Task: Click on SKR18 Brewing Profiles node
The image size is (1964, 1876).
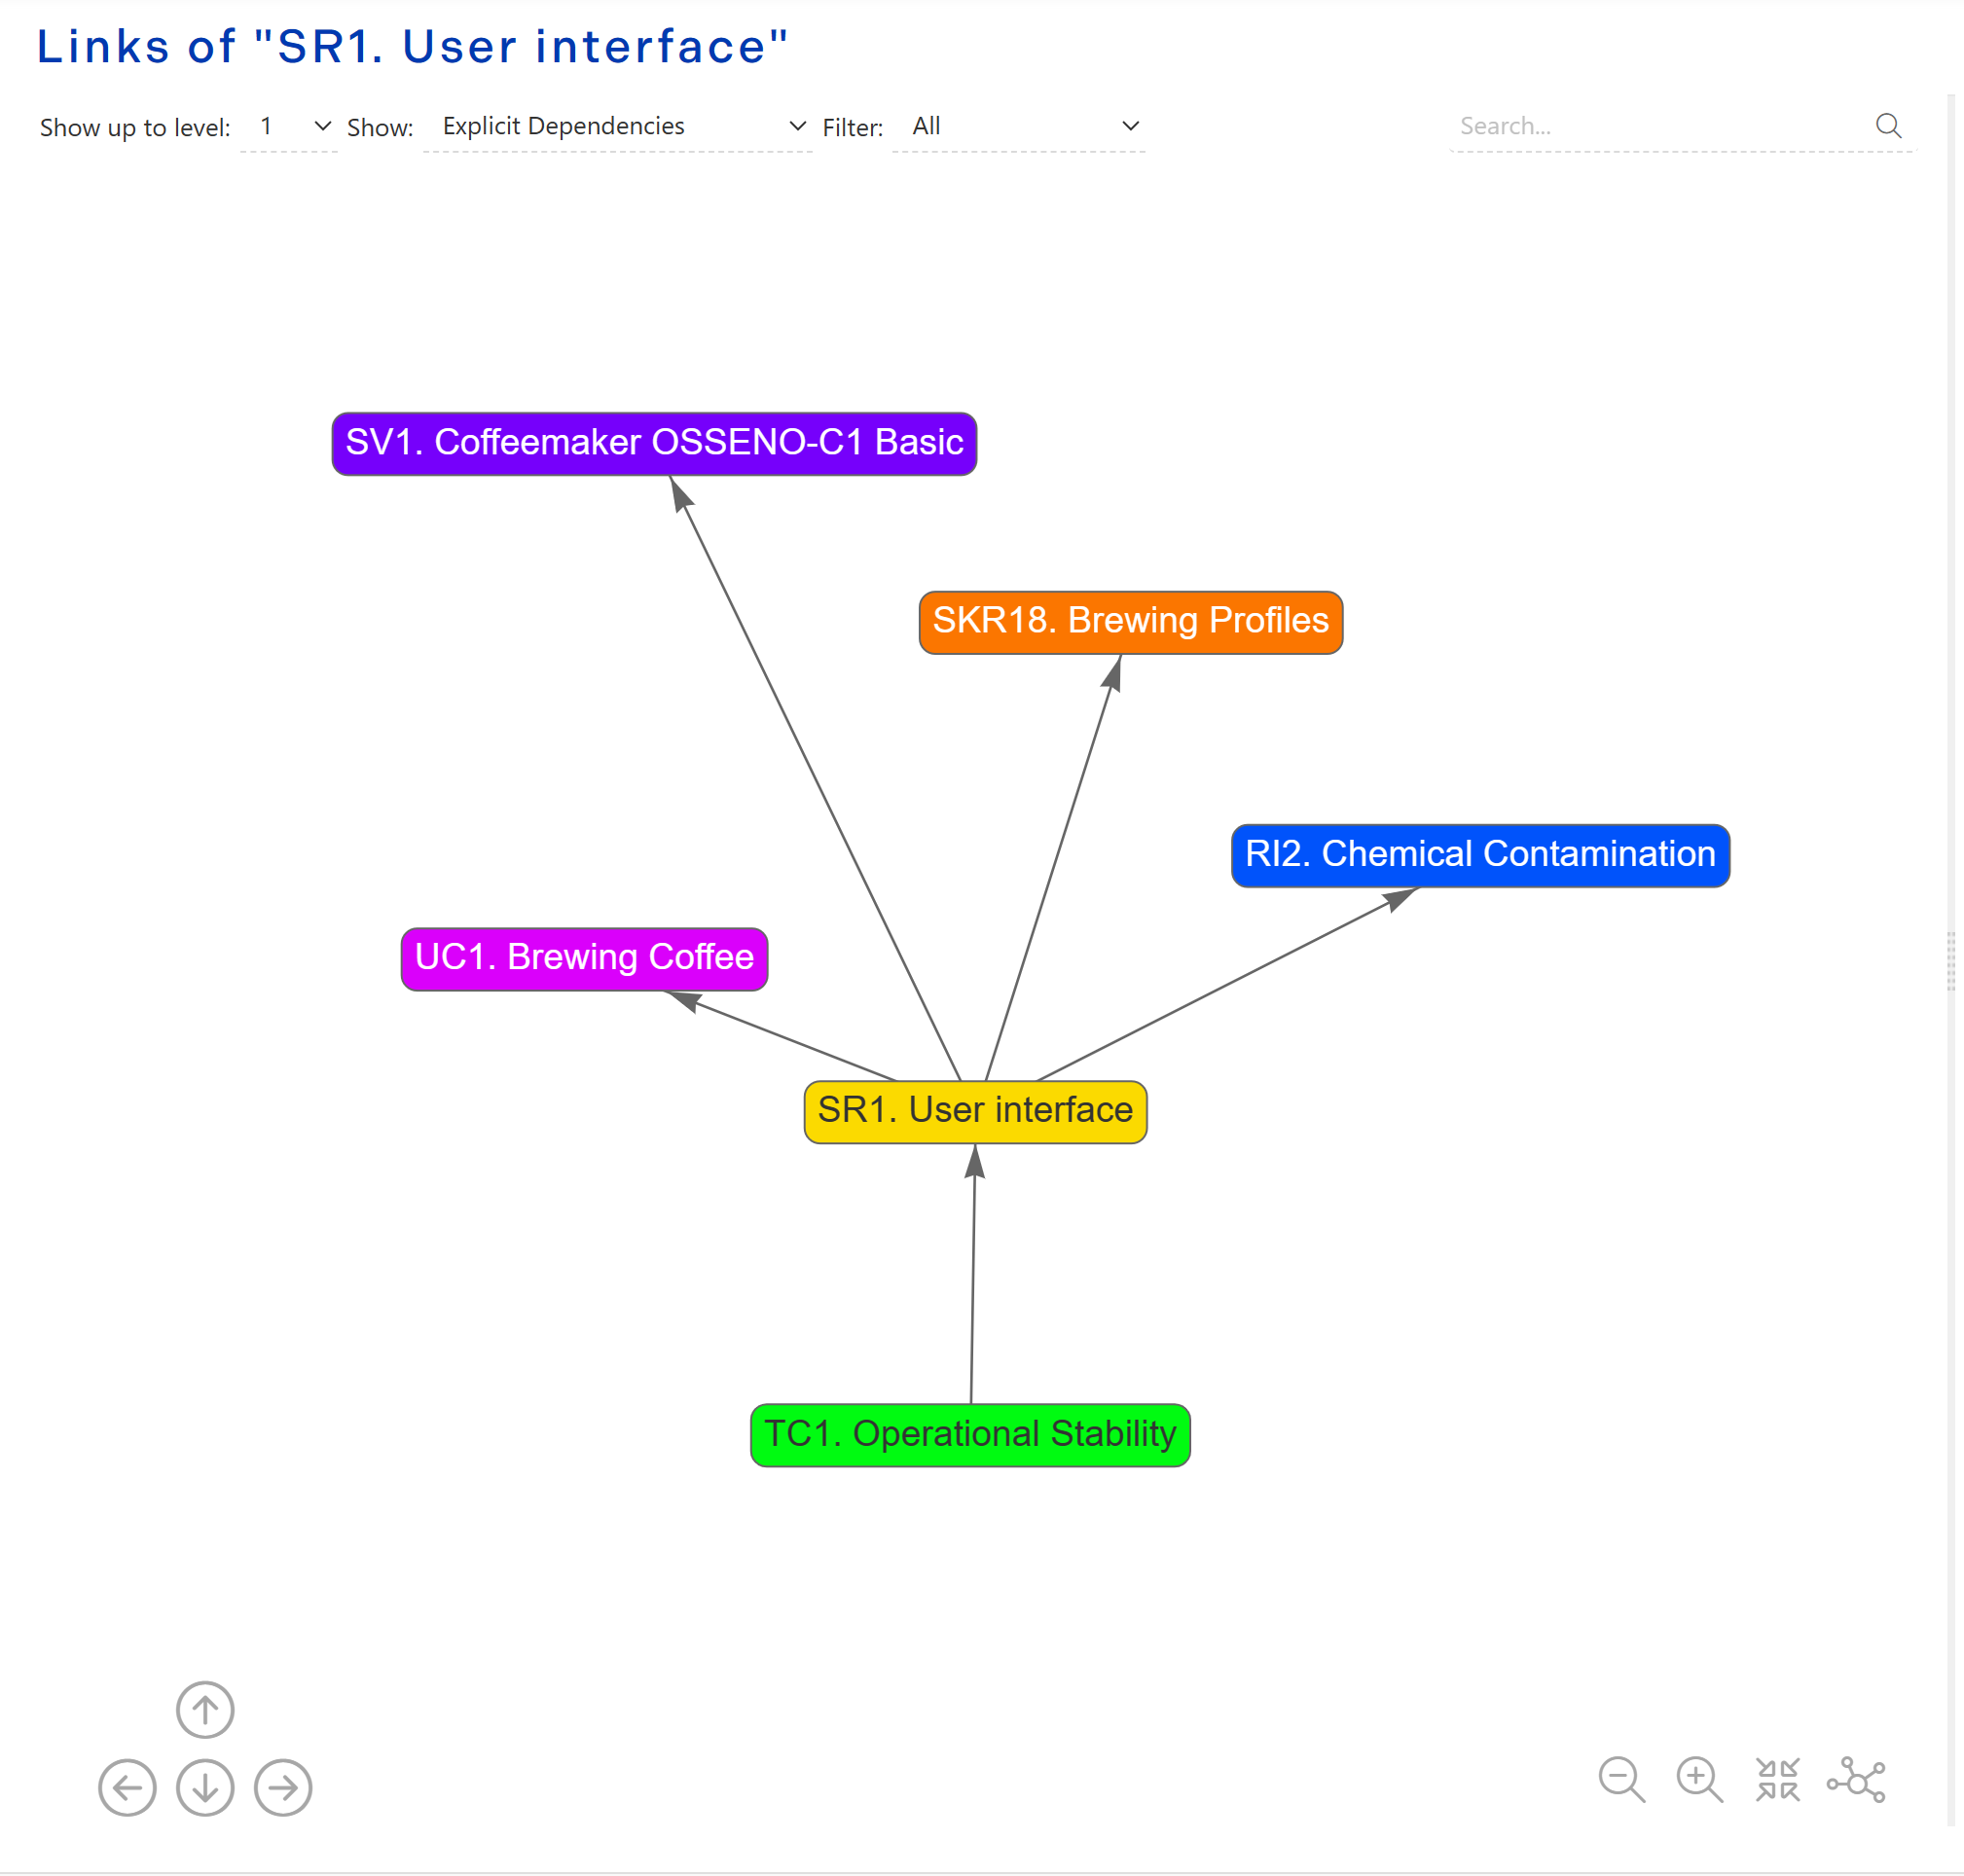Action: tap(1129, 619)
